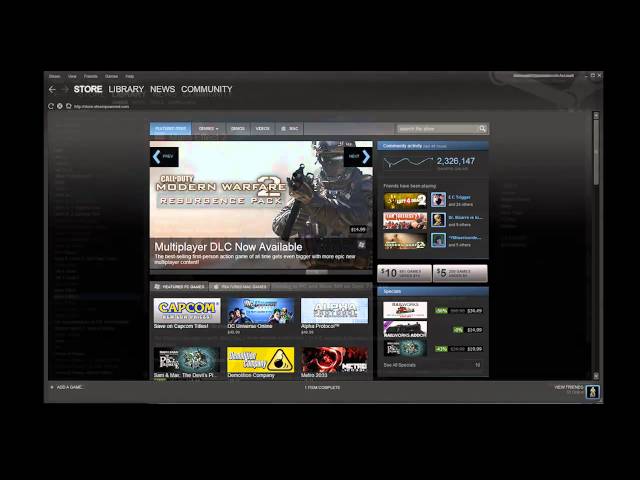
Task: Open Left 4 Dead 2 in friends activity
Action: coord(405,200)
